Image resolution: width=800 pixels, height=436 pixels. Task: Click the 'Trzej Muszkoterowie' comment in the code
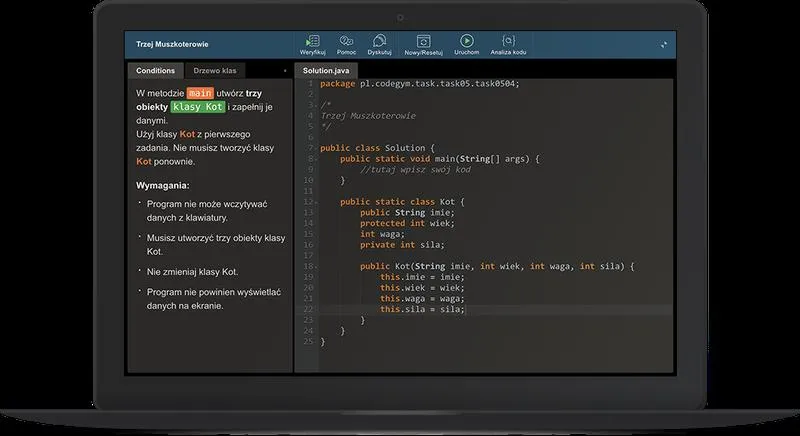367,116
